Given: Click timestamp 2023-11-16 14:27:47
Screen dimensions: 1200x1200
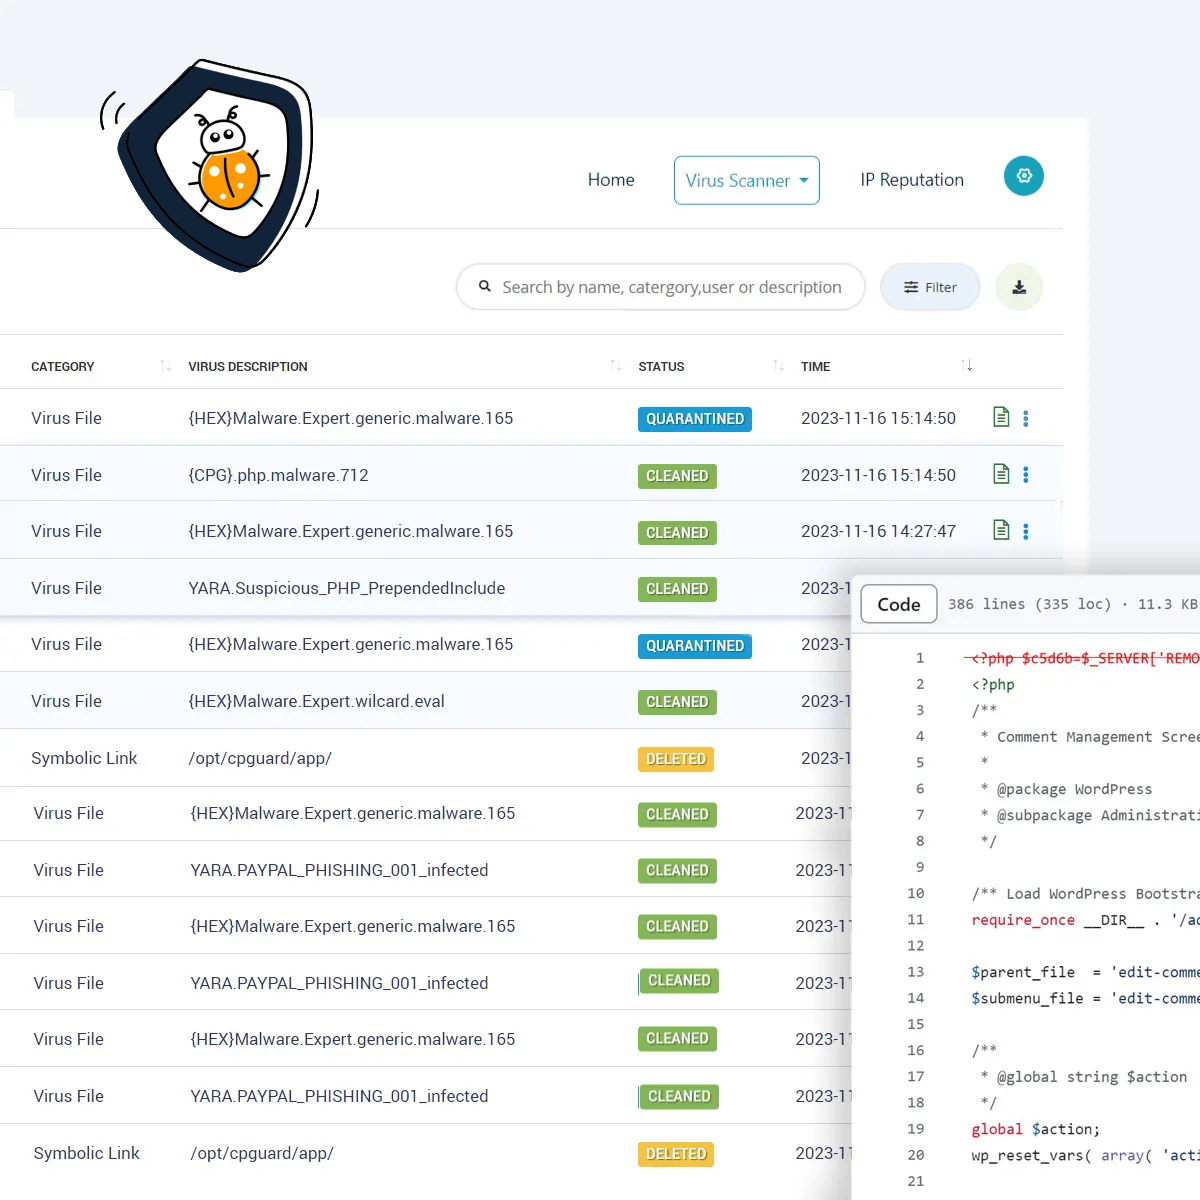Looking at the screenshot, I should pos(878,531).
